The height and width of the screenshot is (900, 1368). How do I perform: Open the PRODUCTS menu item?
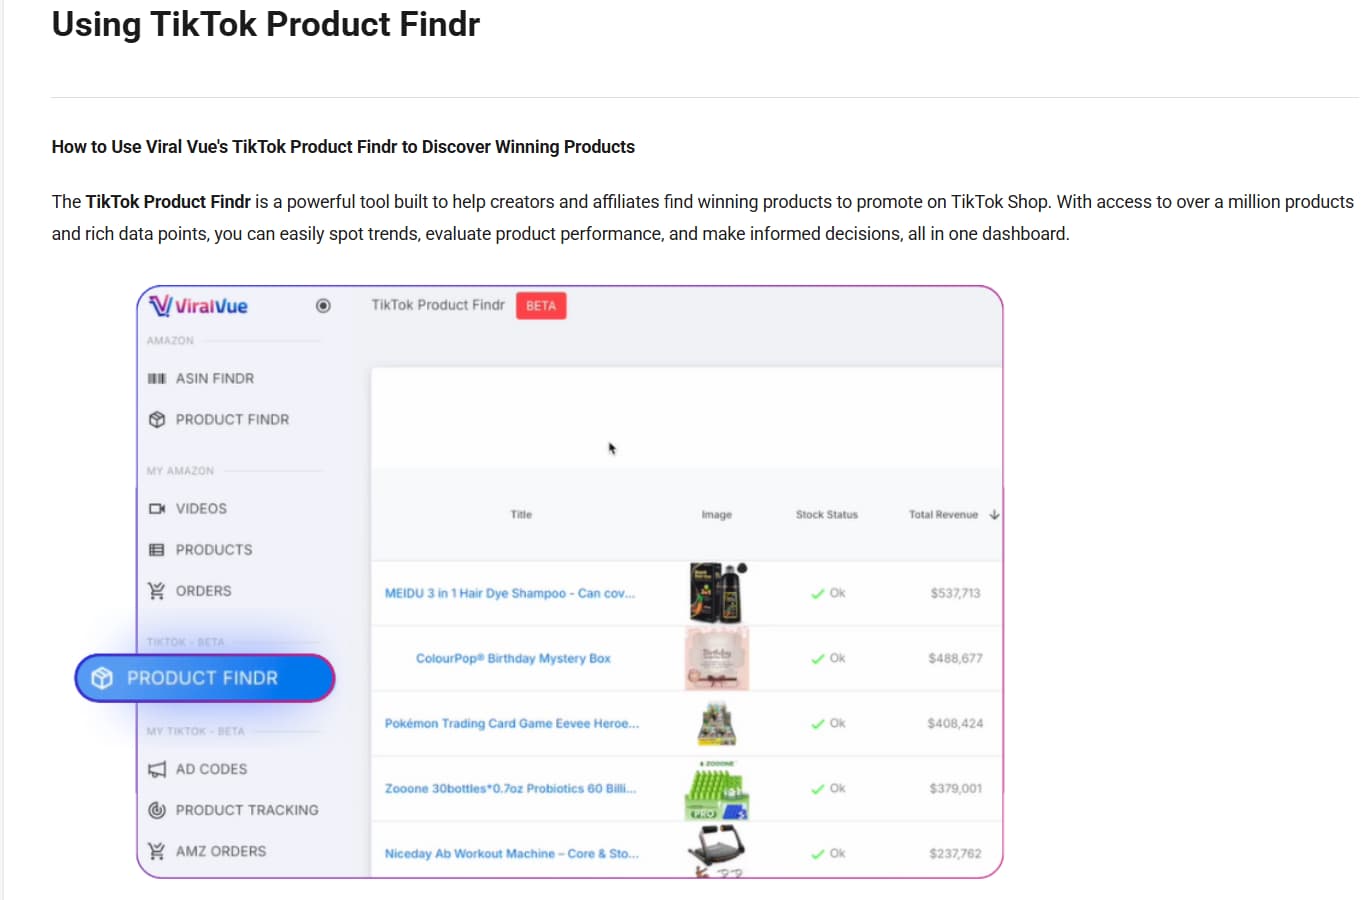coord(214,550)
